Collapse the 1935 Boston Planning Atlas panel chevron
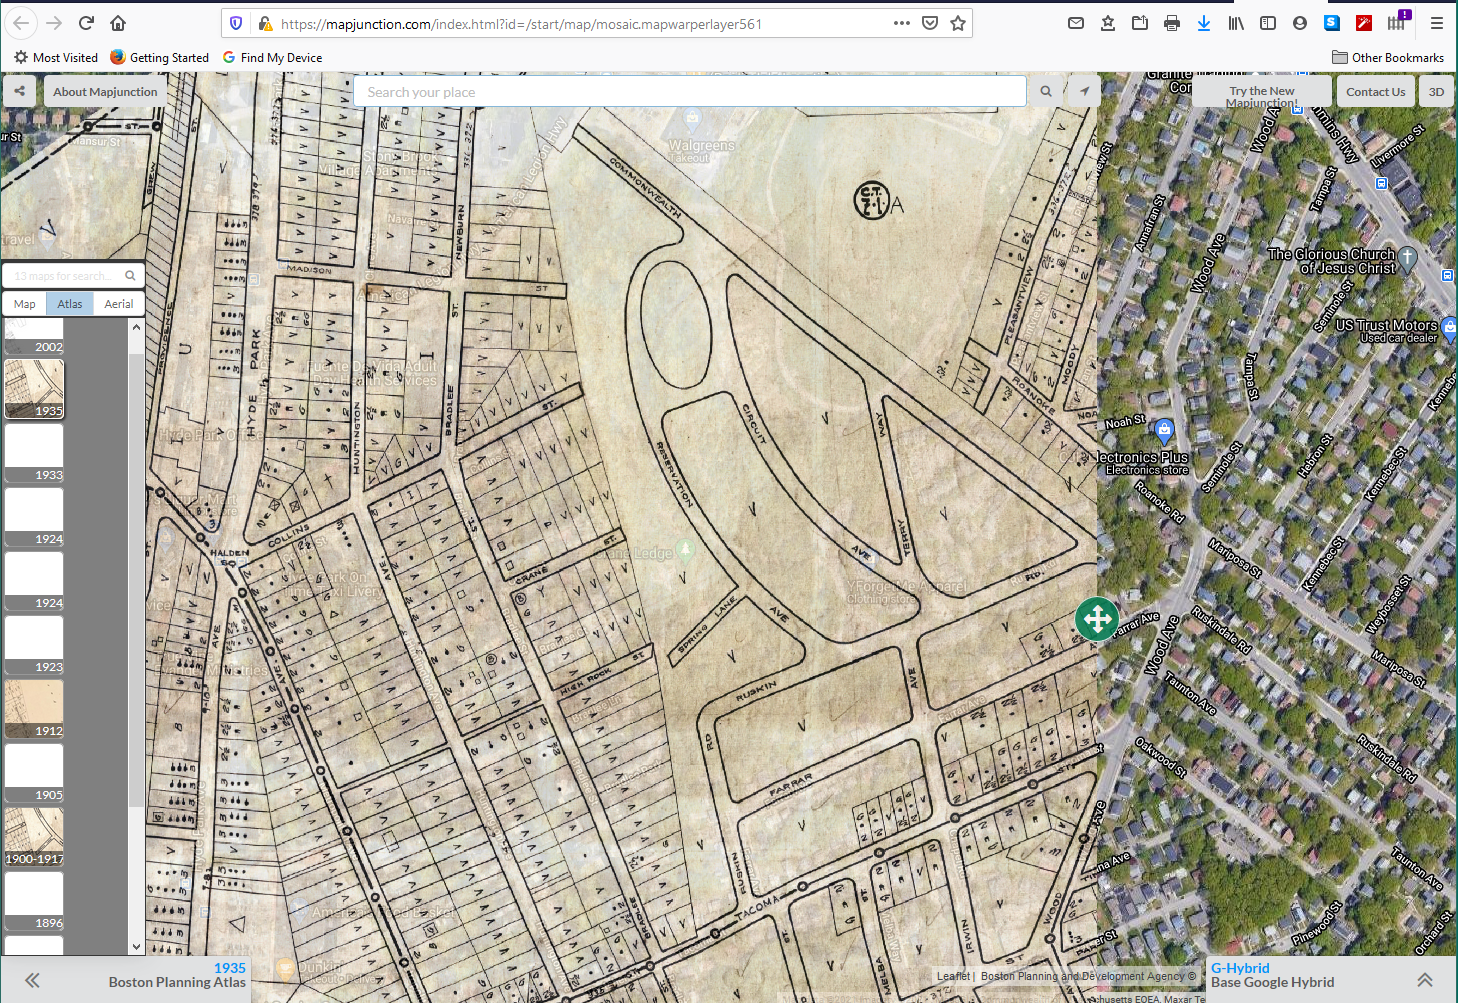Screen dimensions: 1458x1003 (32, 980)
